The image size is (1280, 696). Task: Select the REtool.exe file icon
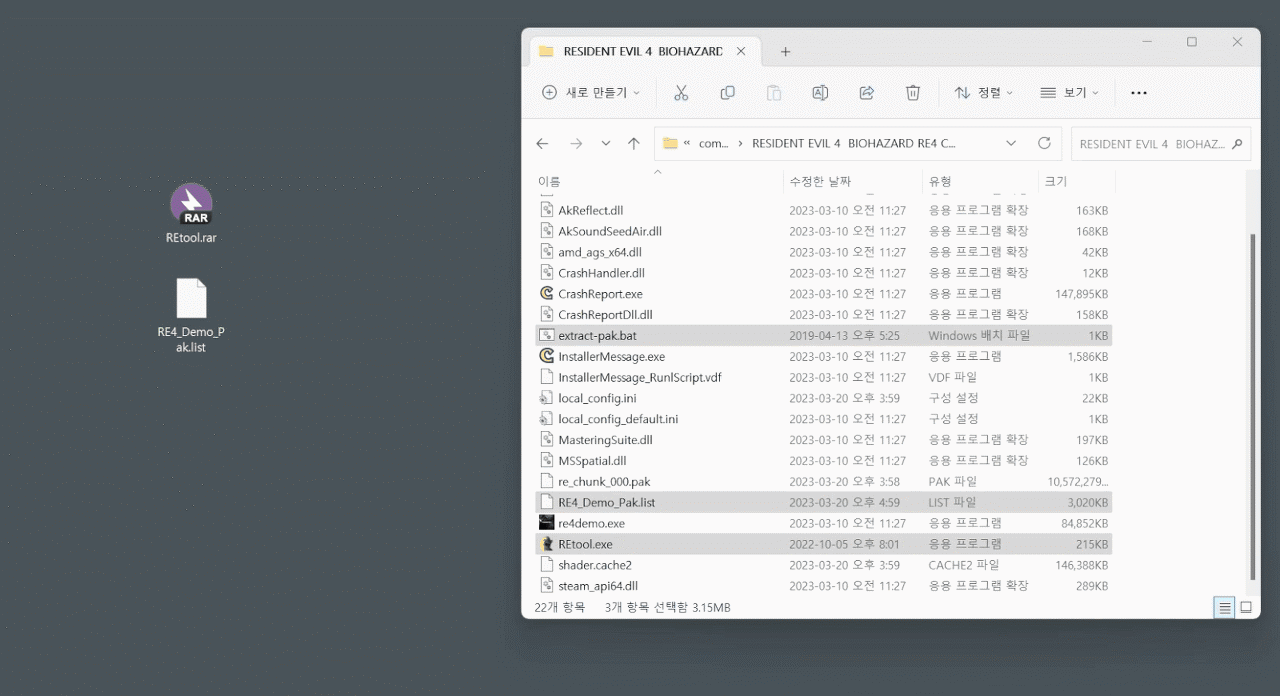(547, 544)
